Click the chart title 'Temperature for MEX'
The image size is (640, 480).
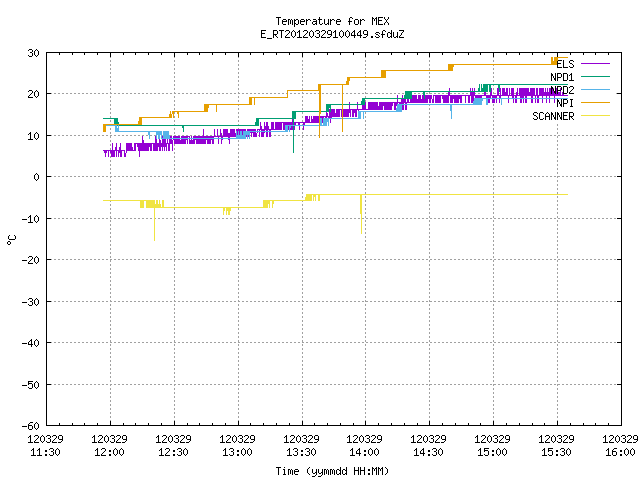click(332, 21)
